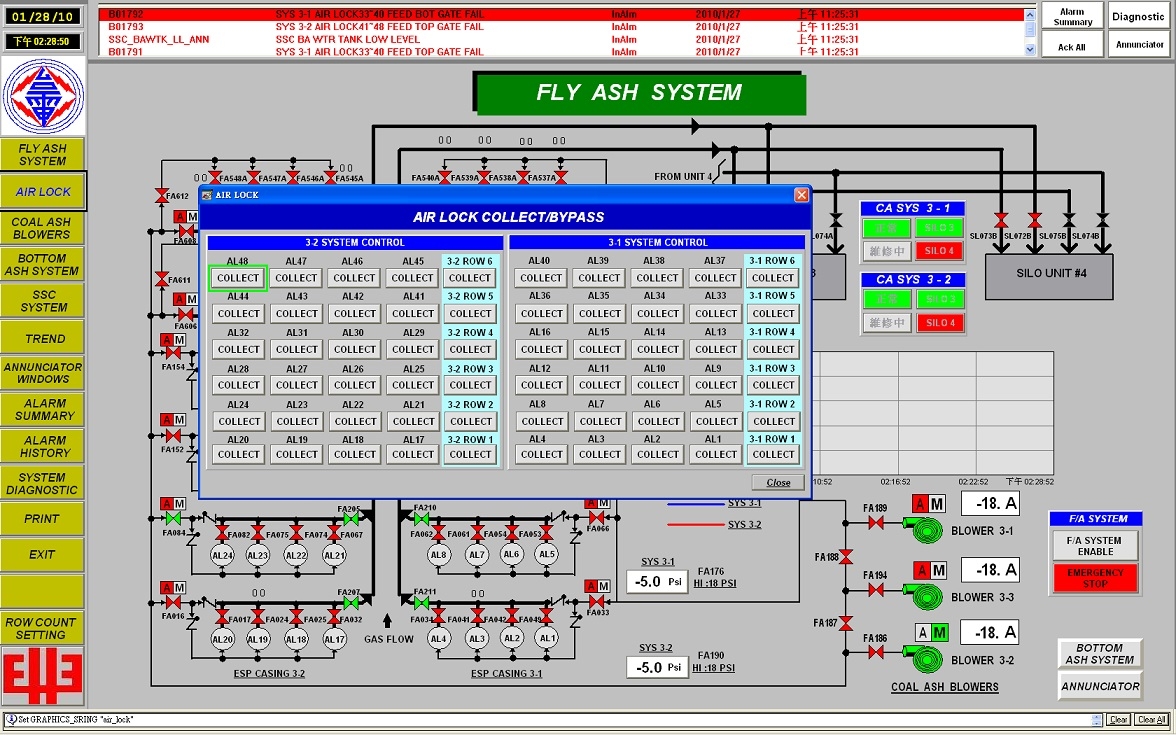1176x735 pixels.
Task: Open Diagnostic button
Action: pyautogui.click(x=1138, y=16)
